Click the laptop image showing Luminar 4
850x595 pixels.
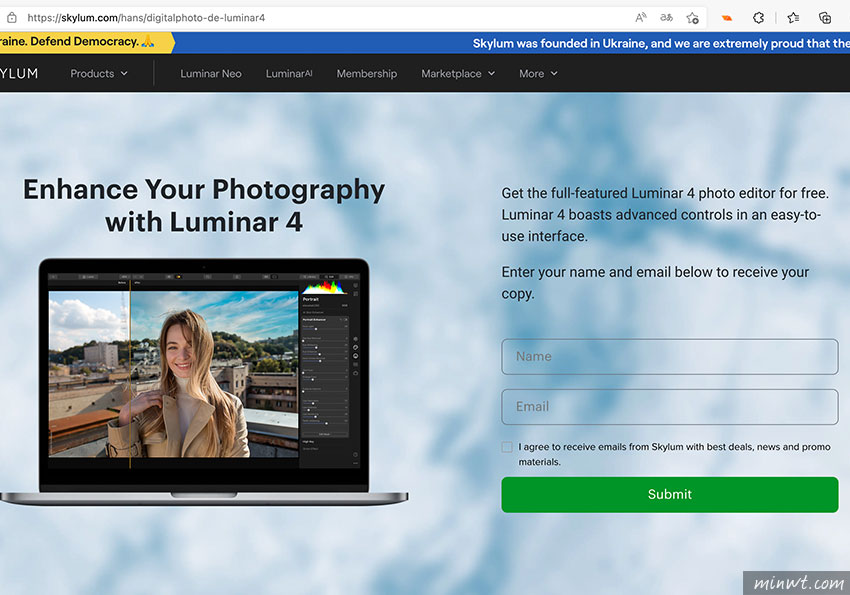click(204, 382)
